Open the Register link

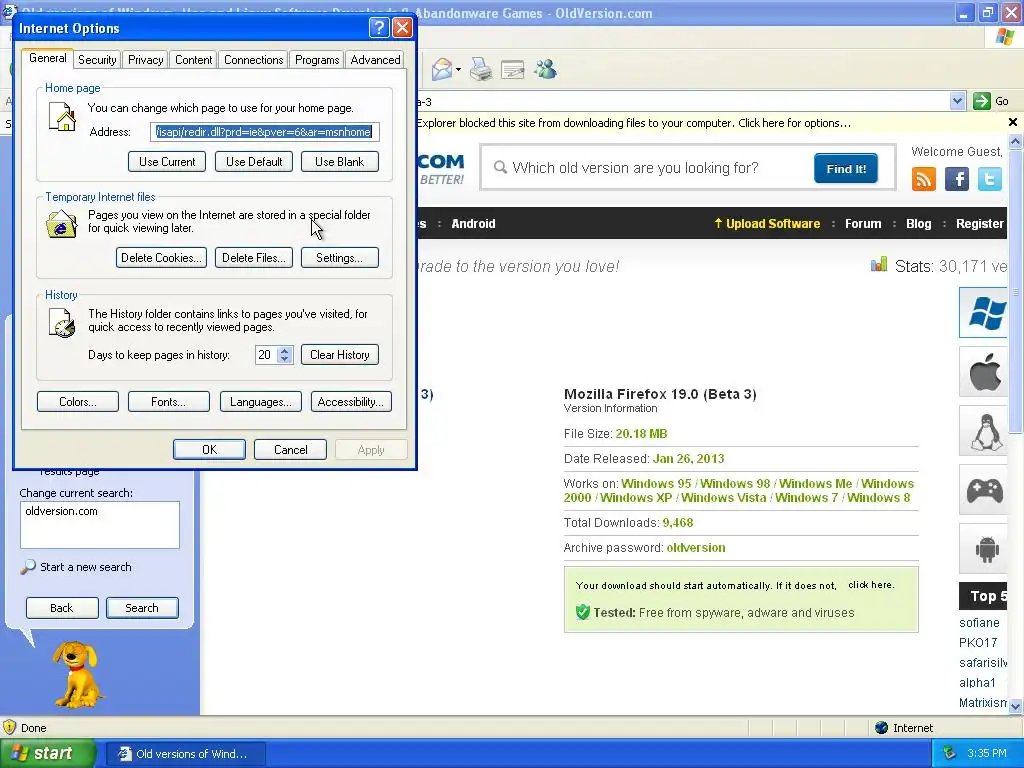click(x=980, y=223)
